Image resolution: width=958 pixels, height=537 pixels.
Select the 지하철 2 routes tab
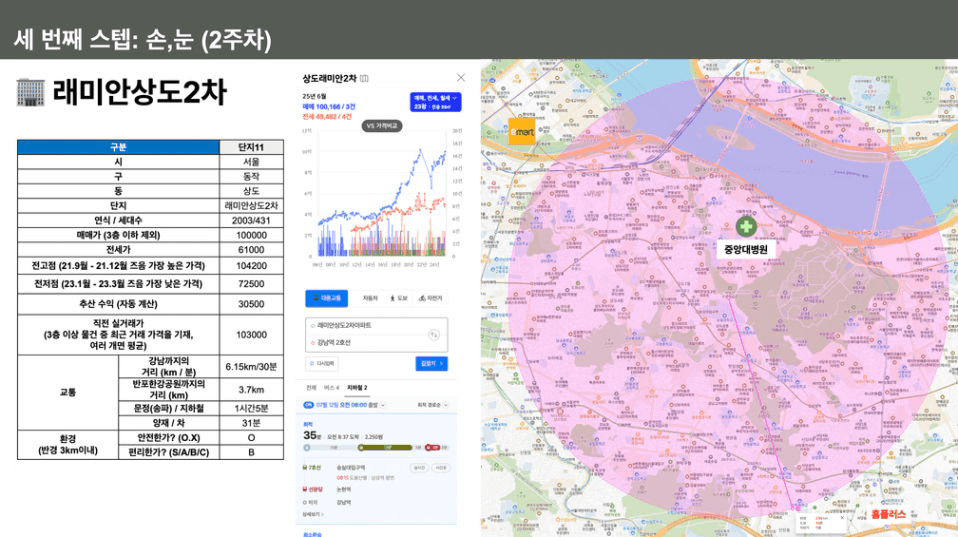[357, 388]
